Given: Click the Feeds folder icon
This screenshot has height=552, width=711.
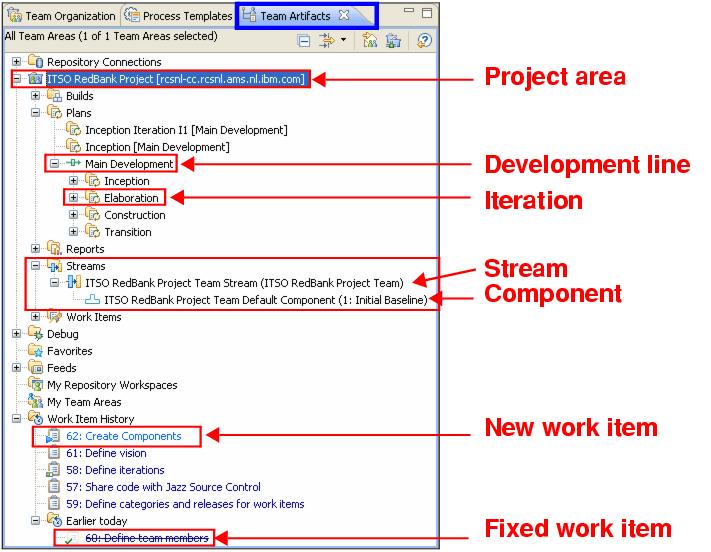Looking at the screenshot, I should click(35, 367).
